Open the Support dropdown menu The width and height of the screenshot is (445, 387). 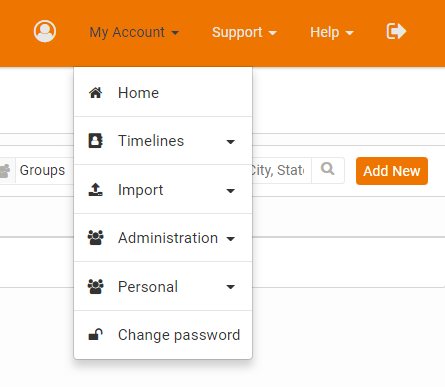click(x=244, y=32)
